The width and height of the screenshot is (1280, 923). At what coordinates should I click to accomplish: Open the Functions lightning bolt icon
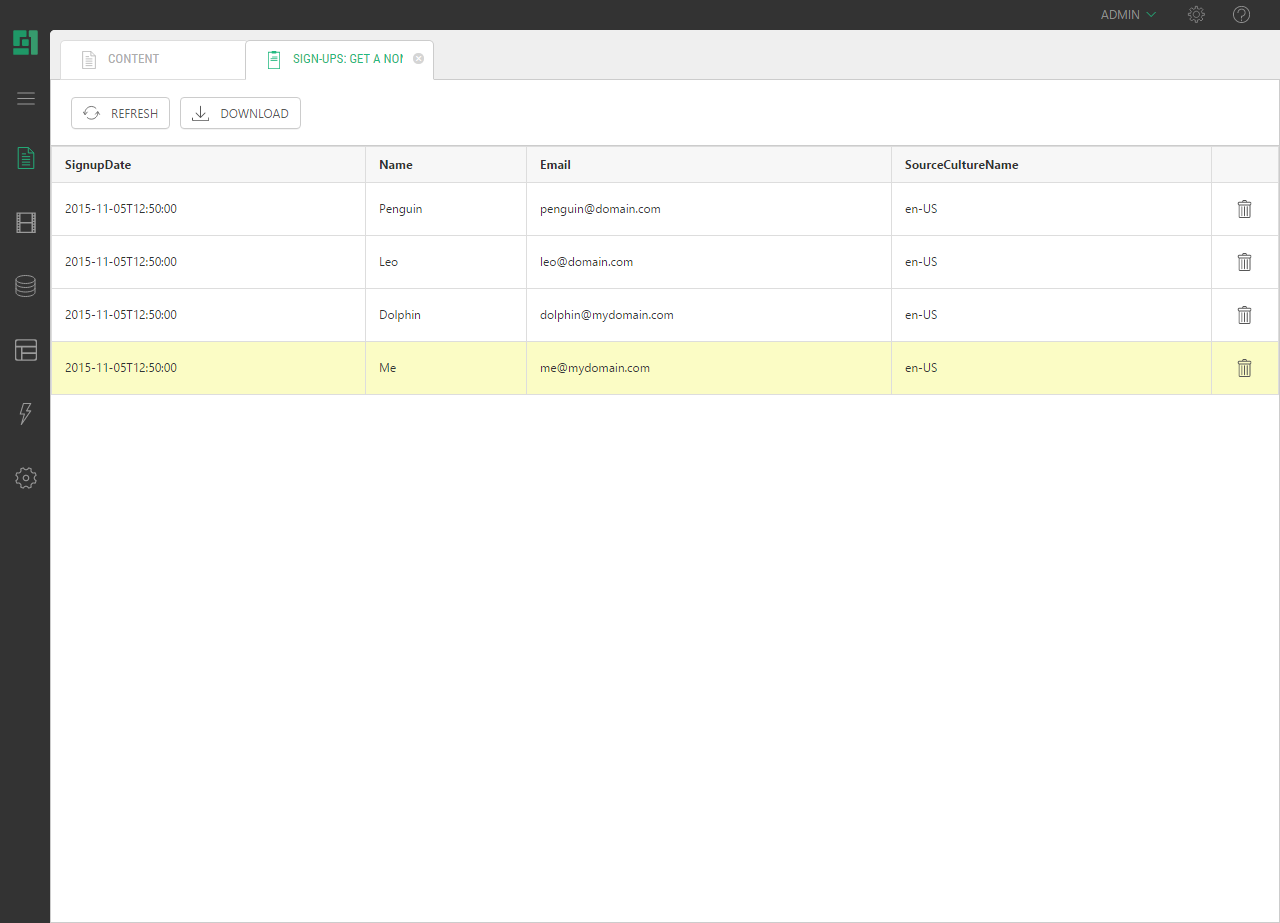(x=26, y=414)
